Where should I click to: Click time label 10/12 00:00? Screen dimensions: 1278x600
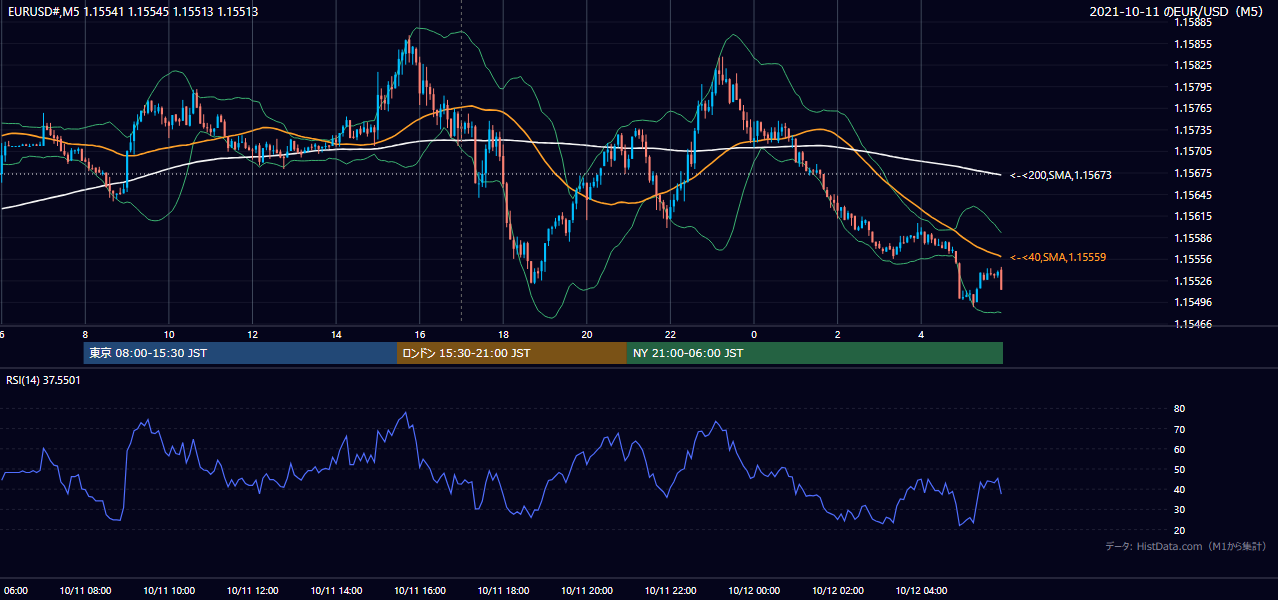tap(754, 590)
